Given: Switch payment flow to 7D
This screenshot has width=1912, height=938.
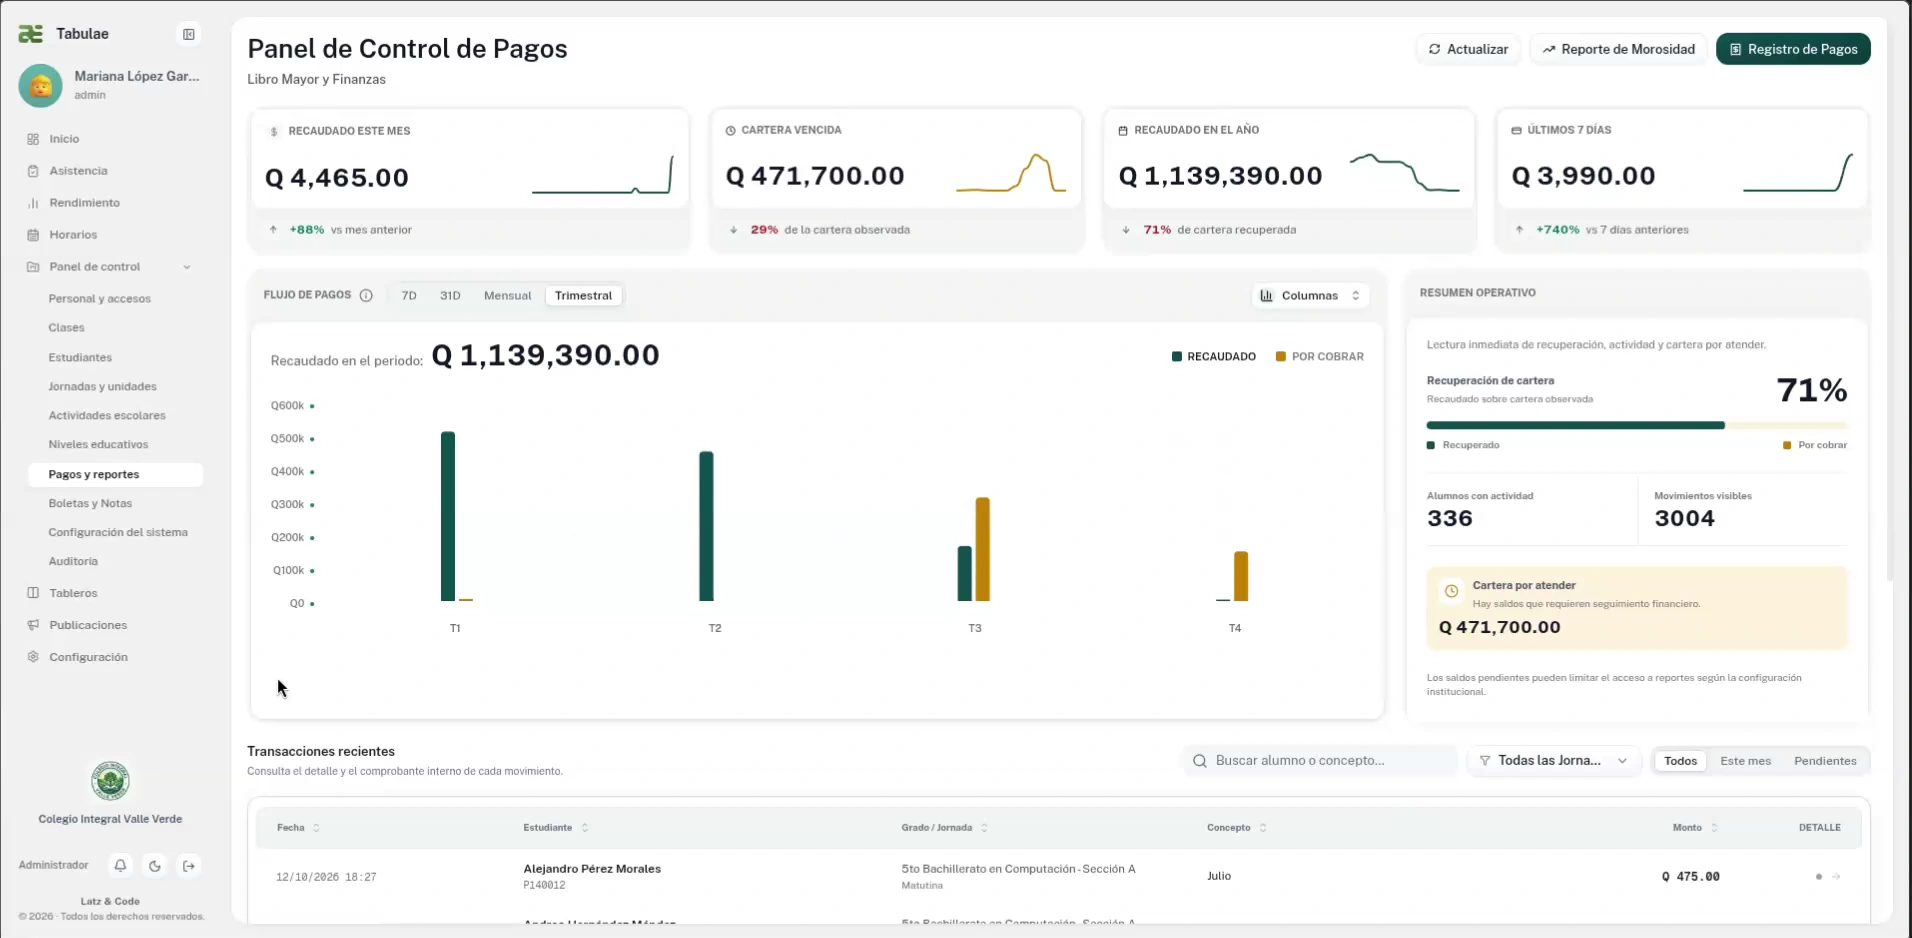Looking at the screenshot, I should [409, 296].
